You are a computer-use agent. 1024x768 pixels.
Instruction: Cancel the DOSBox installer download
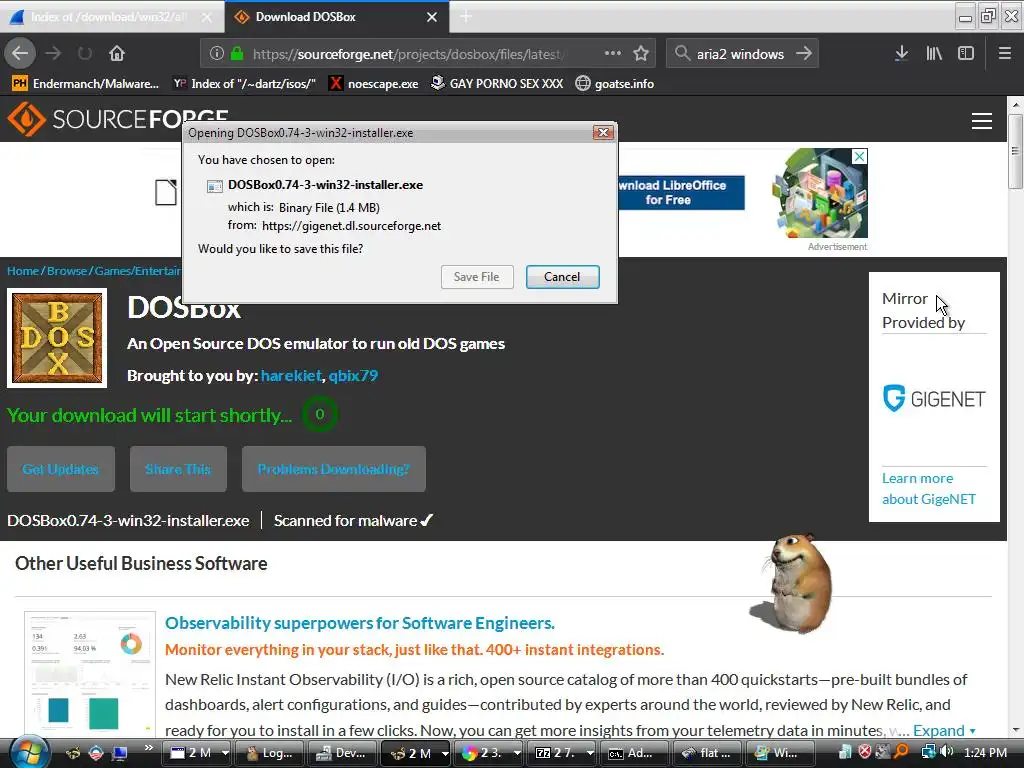[562, 277]
